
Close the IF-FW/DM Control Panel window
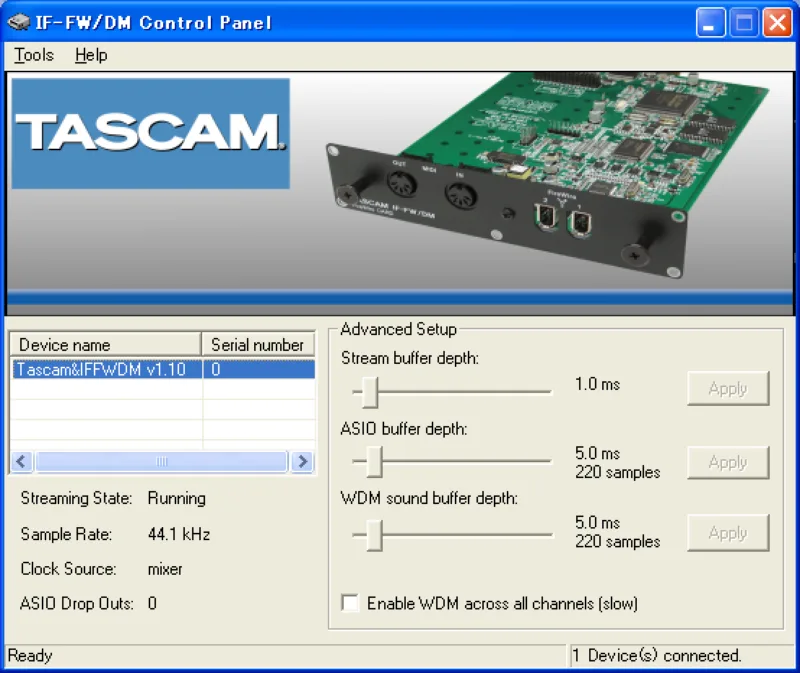777,22
